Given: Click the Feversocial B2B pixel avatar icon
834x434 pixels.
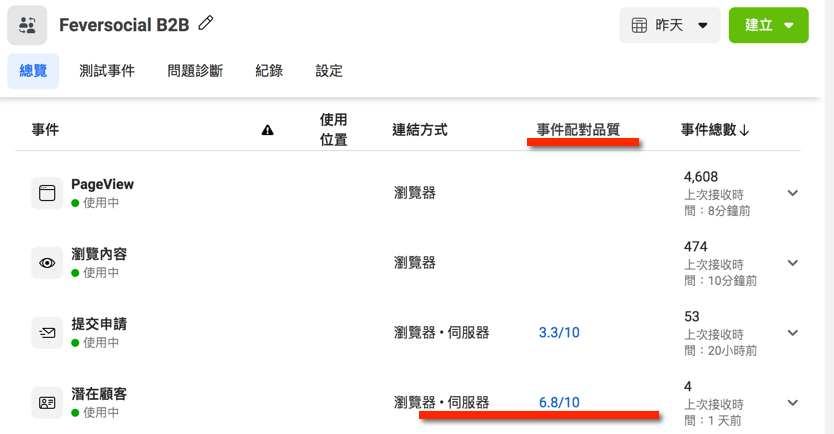Looking at the screenshot, I should [x=27, y=25].
